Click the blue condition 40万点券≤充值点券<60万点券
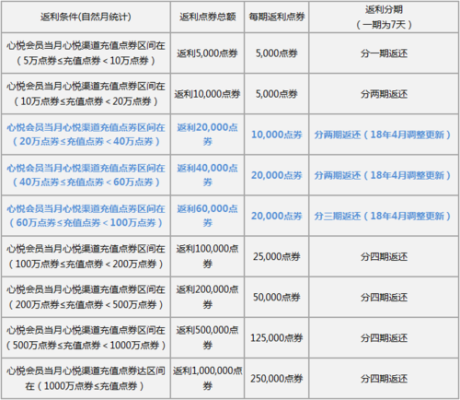This screenshot has height=400, width=460. click(86, 175)
